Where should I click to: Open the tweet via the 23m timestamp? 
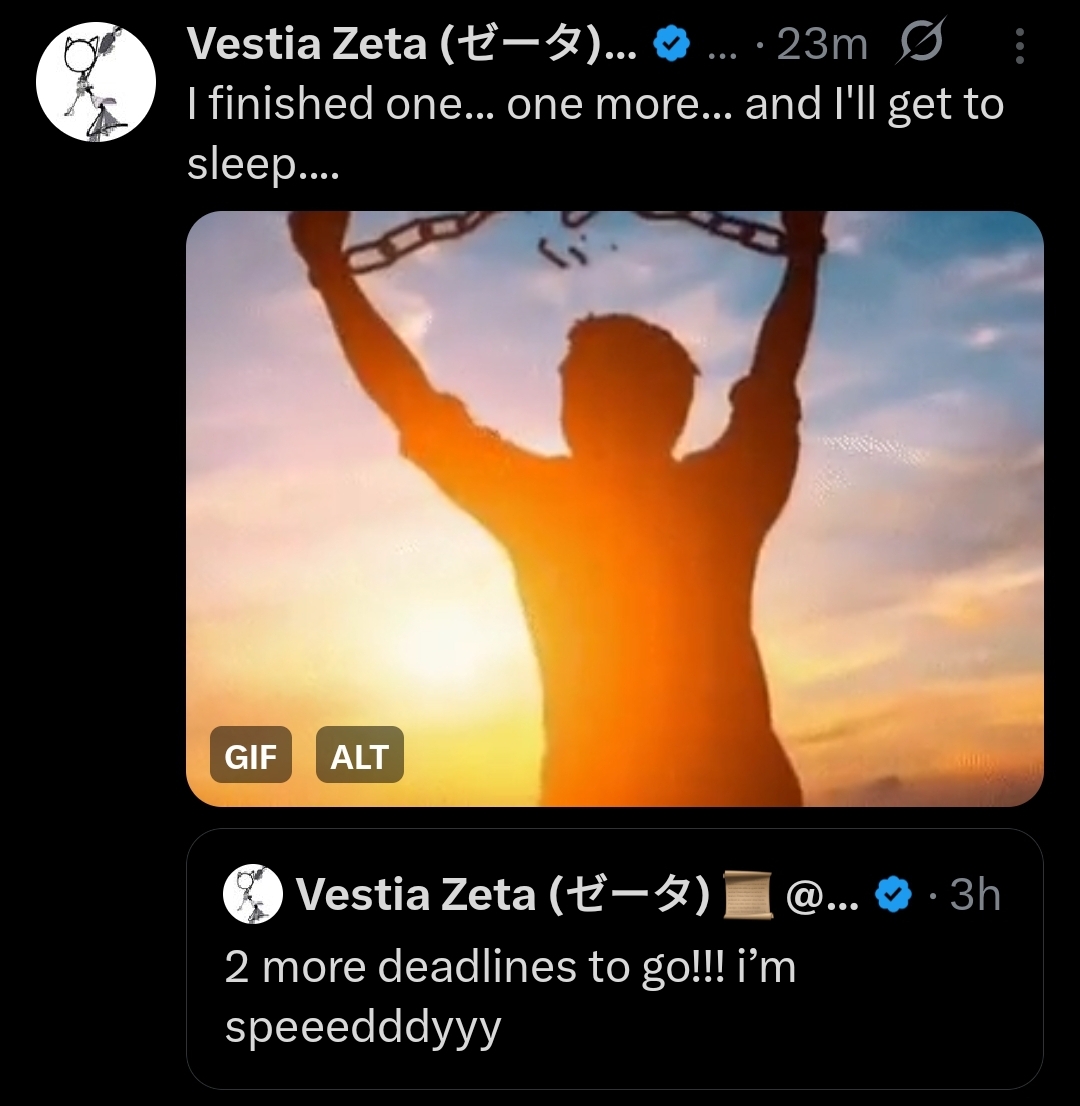pyautogui.click(x=821, y=44)
